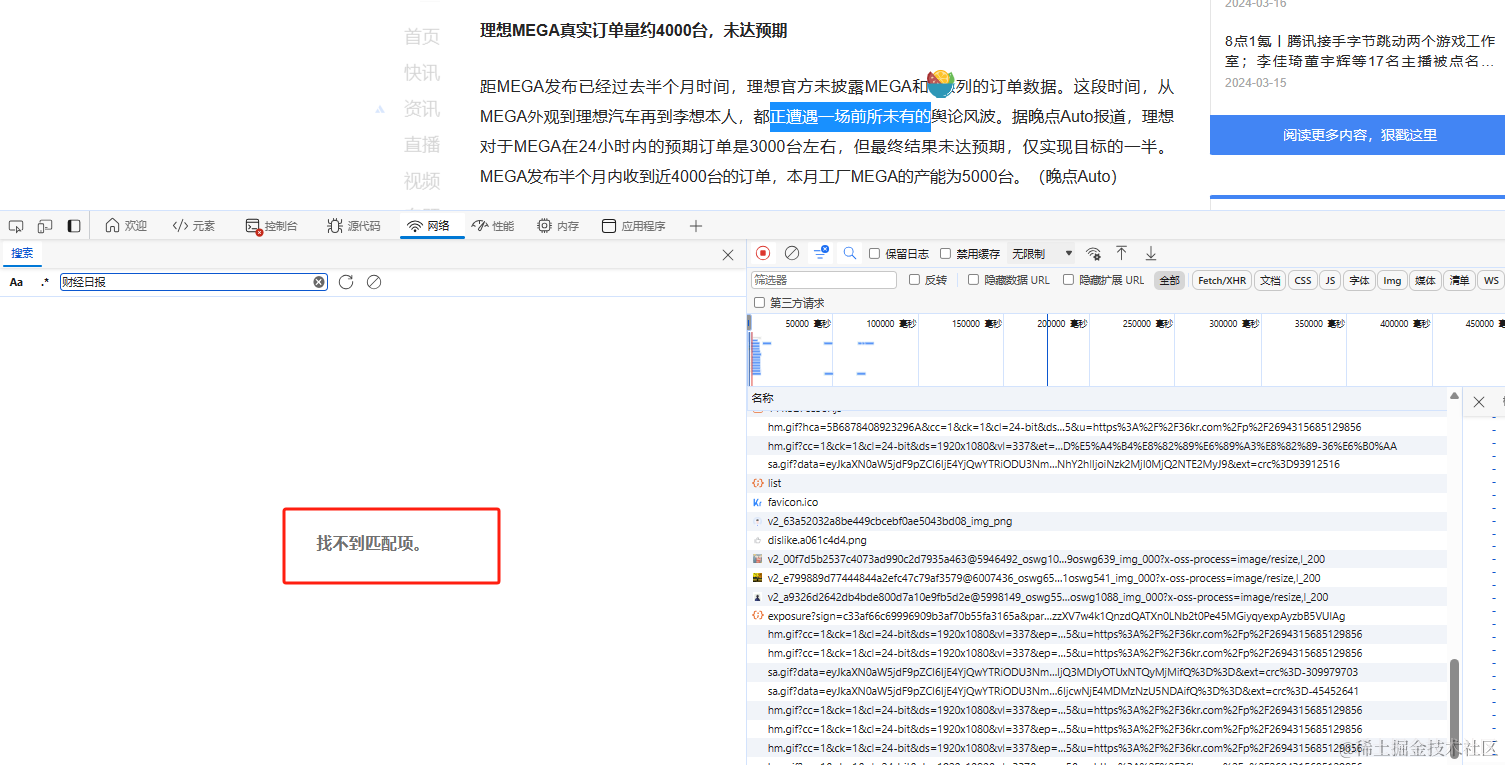Clear network log with the circle-slash icon
This screenshot has height=765, width=1505.
coord(792,253)
